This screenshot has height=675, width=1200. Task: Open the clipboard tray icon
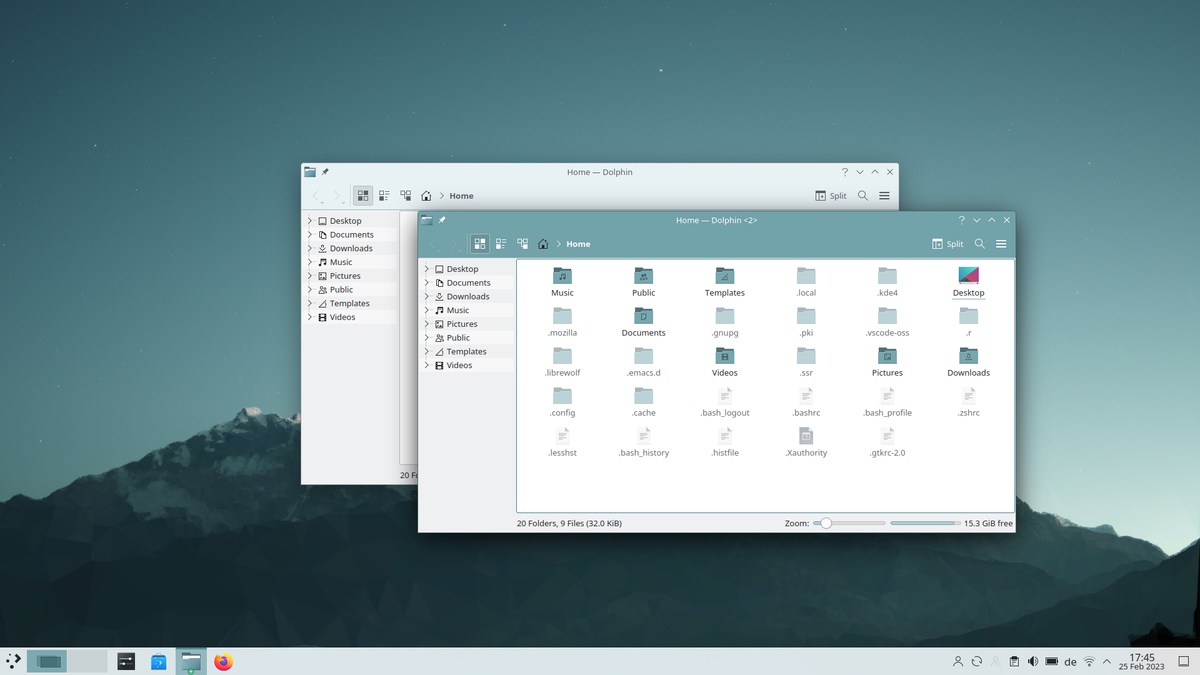coord(1014,662)
